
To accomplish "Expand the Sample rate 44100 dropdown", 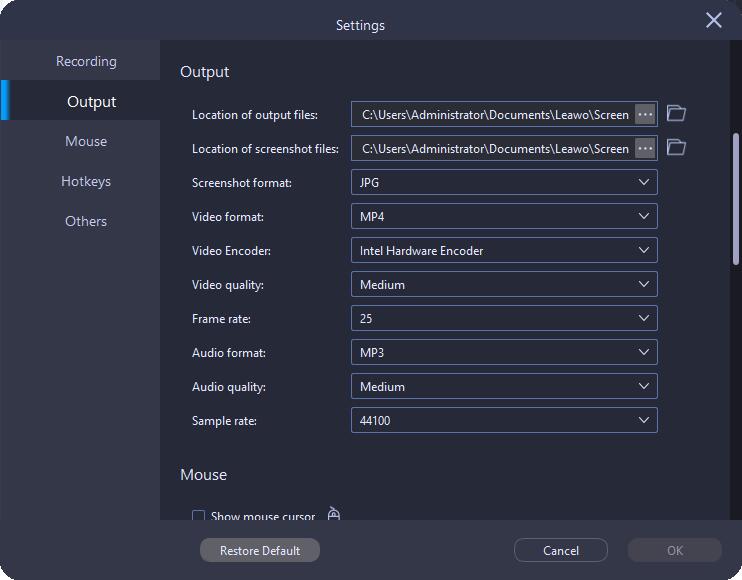I will (x=504, y=421).
